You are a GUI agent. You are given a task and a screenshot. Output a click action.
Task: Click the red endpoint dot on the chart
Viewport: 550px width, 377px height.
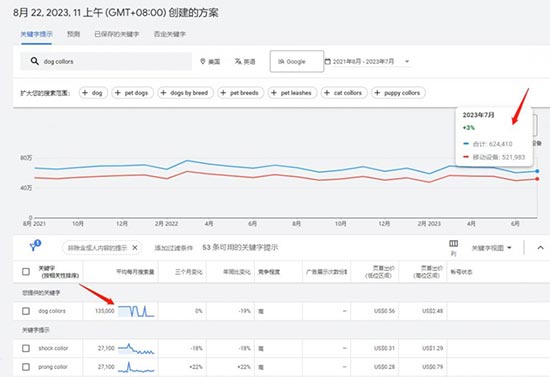click(537, 179)
